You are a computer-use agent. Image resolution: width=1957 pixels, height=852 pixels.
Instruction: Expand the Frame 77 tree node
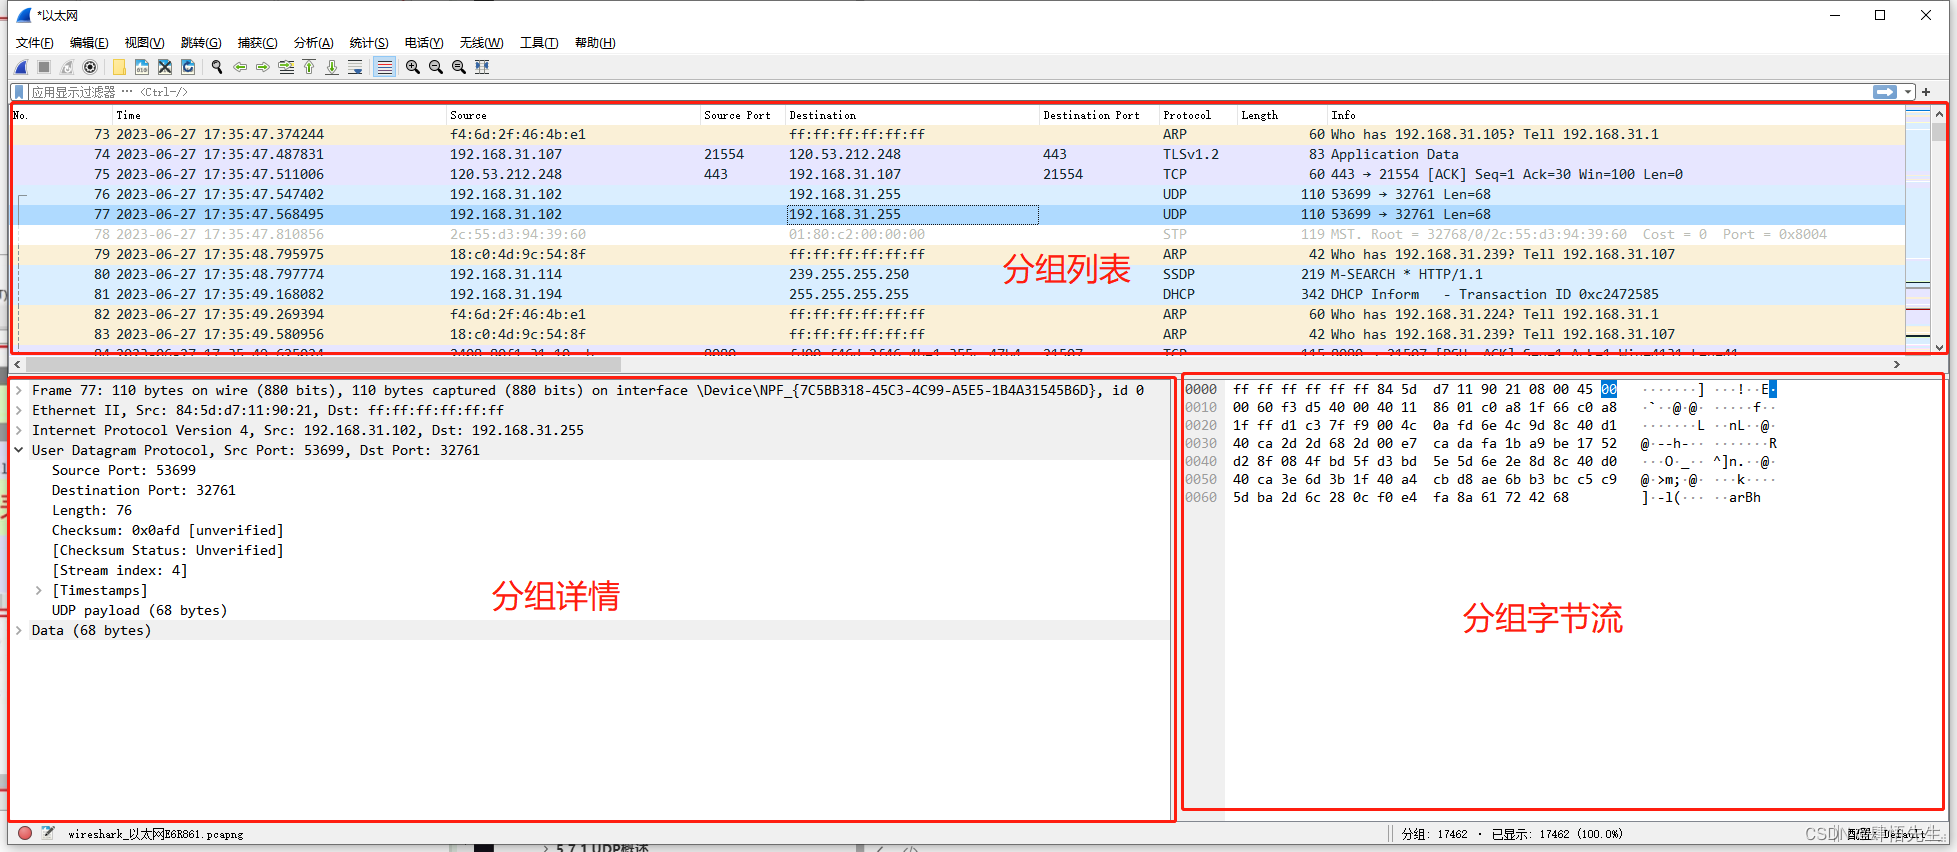[x=19, y=390]
